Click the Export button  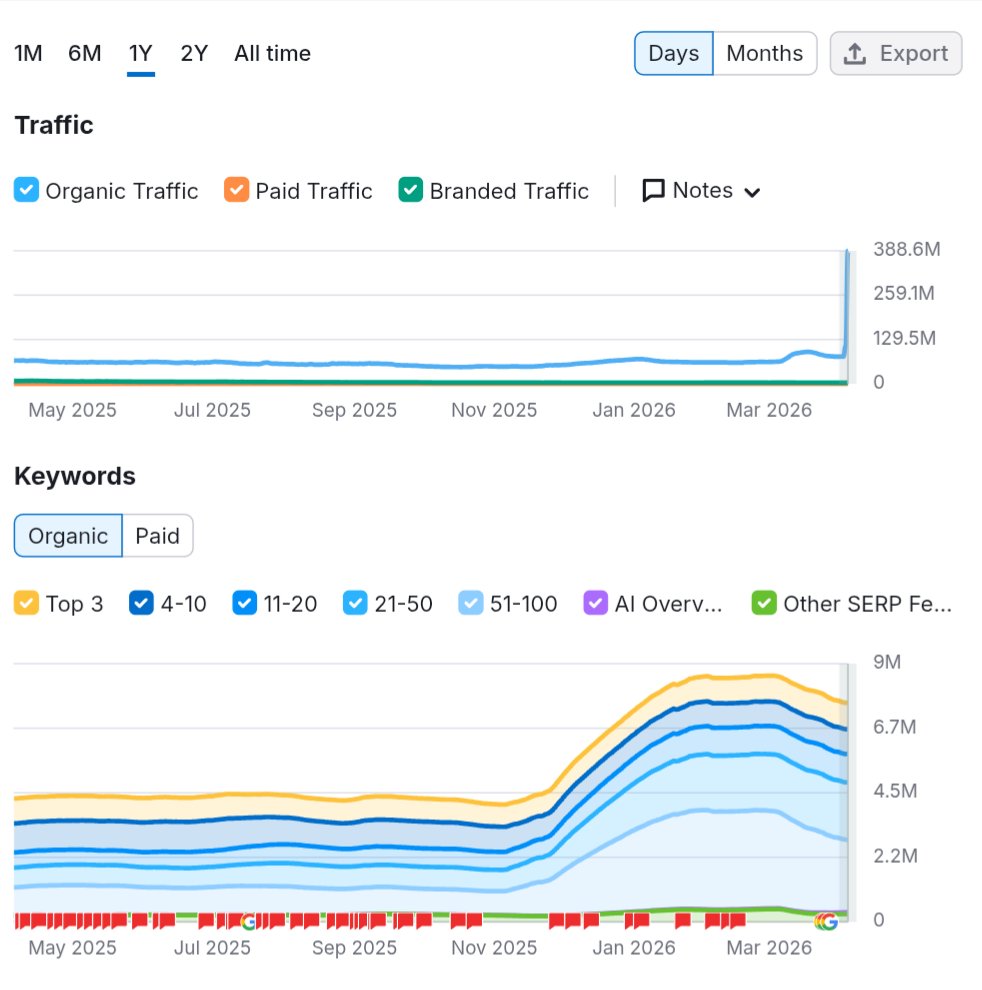pyautogui.click(x=895, y=54)
